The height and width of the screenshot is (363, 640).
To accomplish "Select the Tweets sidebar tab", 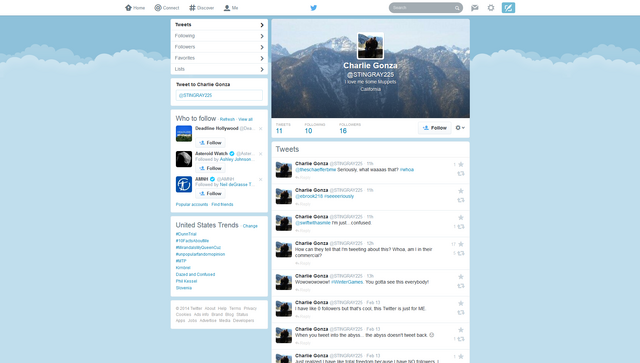I will 219,25.
